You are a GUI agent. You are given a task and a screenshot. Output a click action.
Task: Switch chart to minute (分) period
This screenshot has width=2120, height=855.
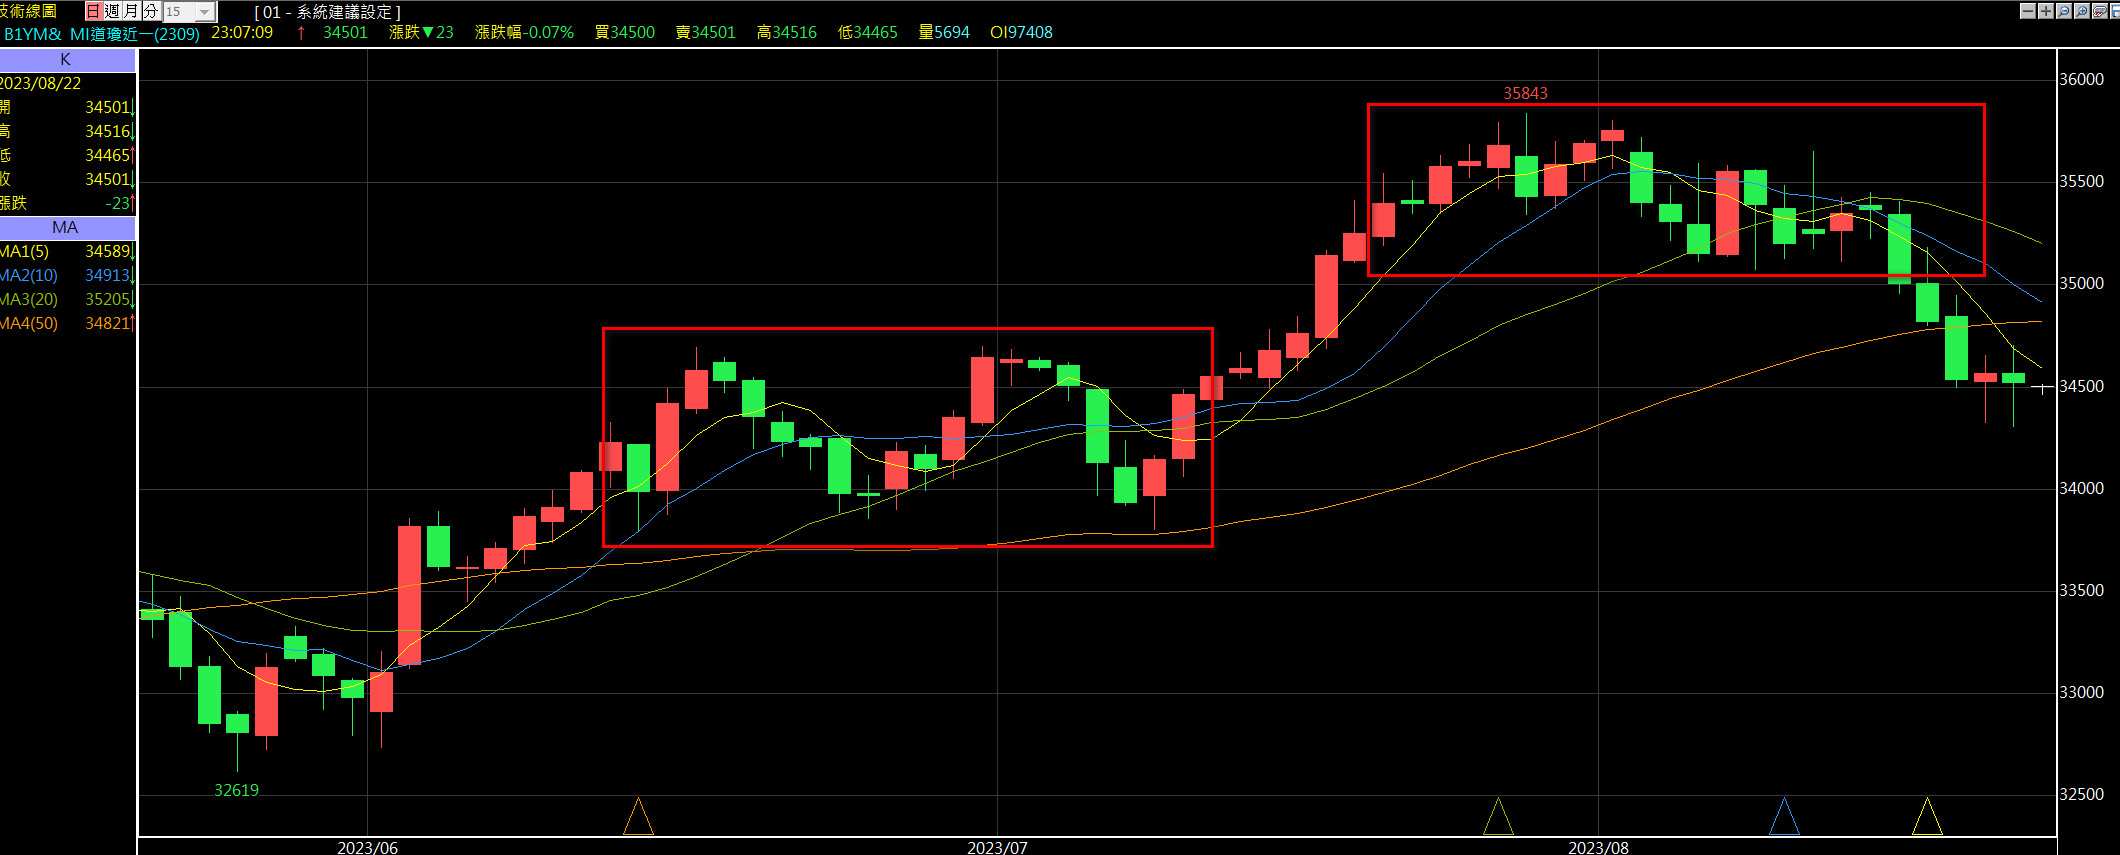[150, 11]
